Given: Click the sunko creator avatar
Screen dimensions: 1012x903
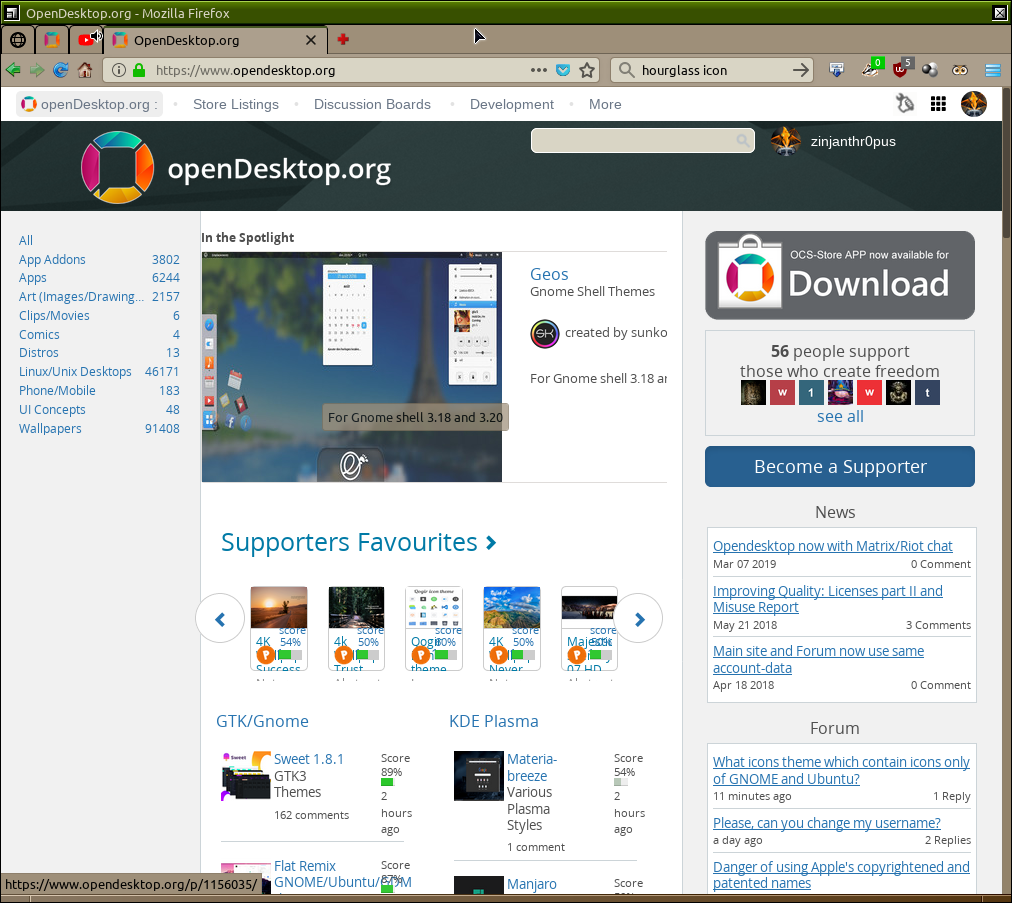Looking at the screenshot, I should pos(545,333).
